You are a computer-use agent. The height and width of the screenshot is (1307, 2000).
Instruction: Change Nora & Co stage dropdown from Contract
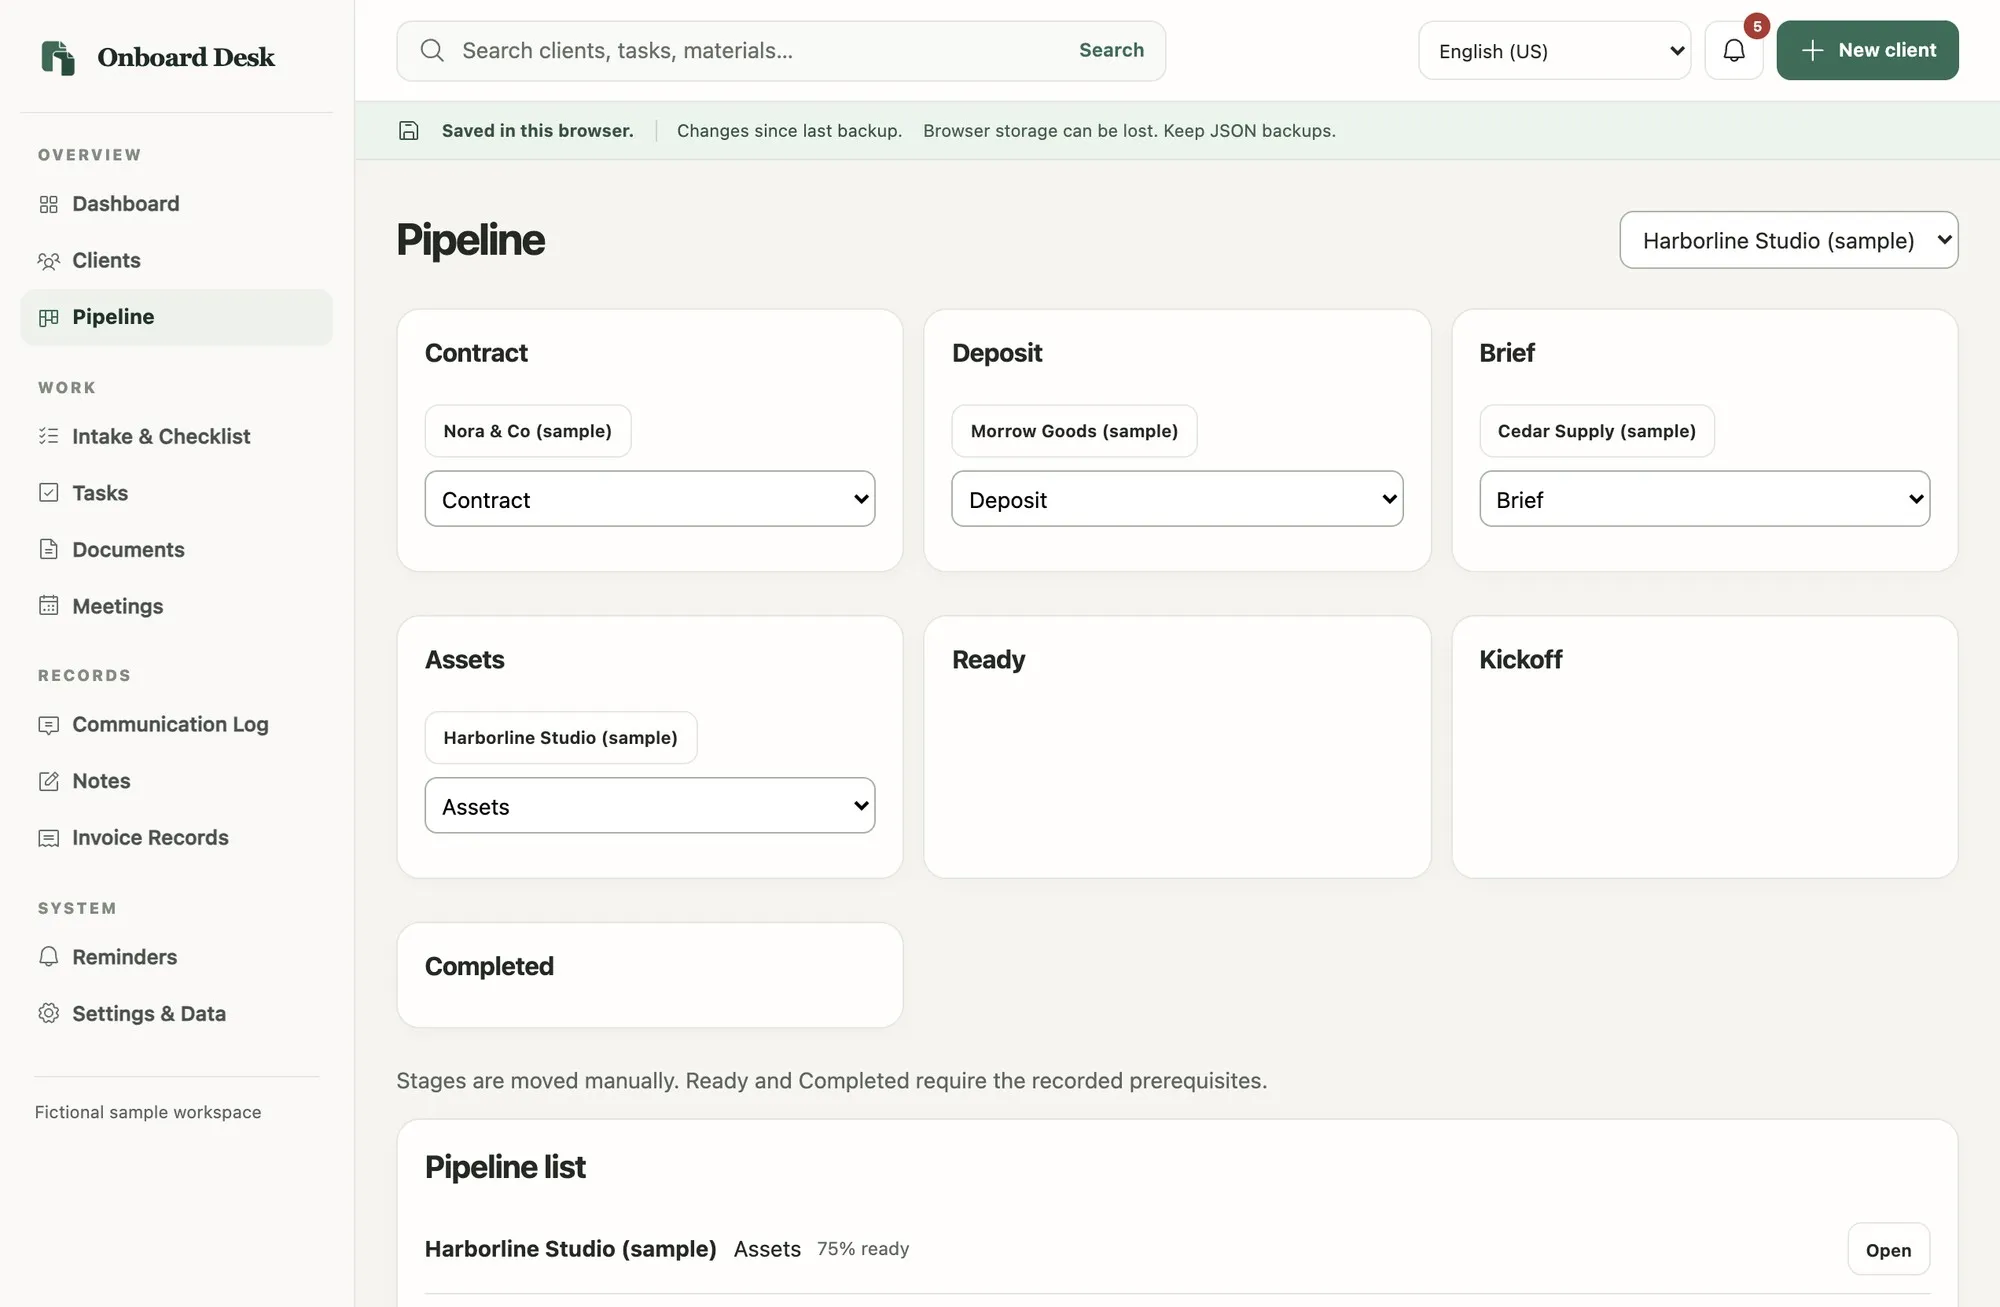coord(650,499)
